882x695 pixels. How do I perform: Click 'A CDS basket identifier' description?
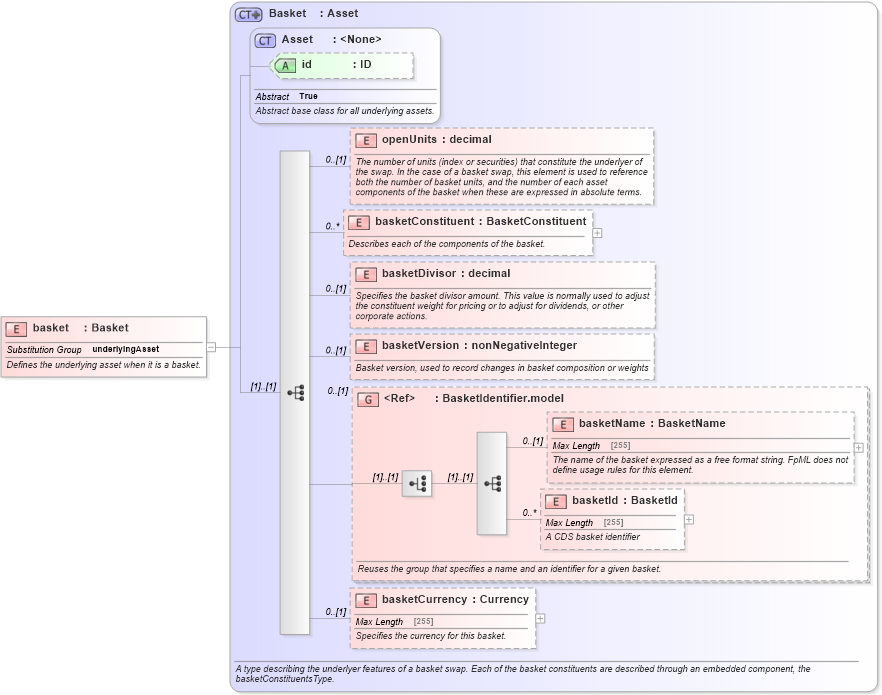pos(592,536)
